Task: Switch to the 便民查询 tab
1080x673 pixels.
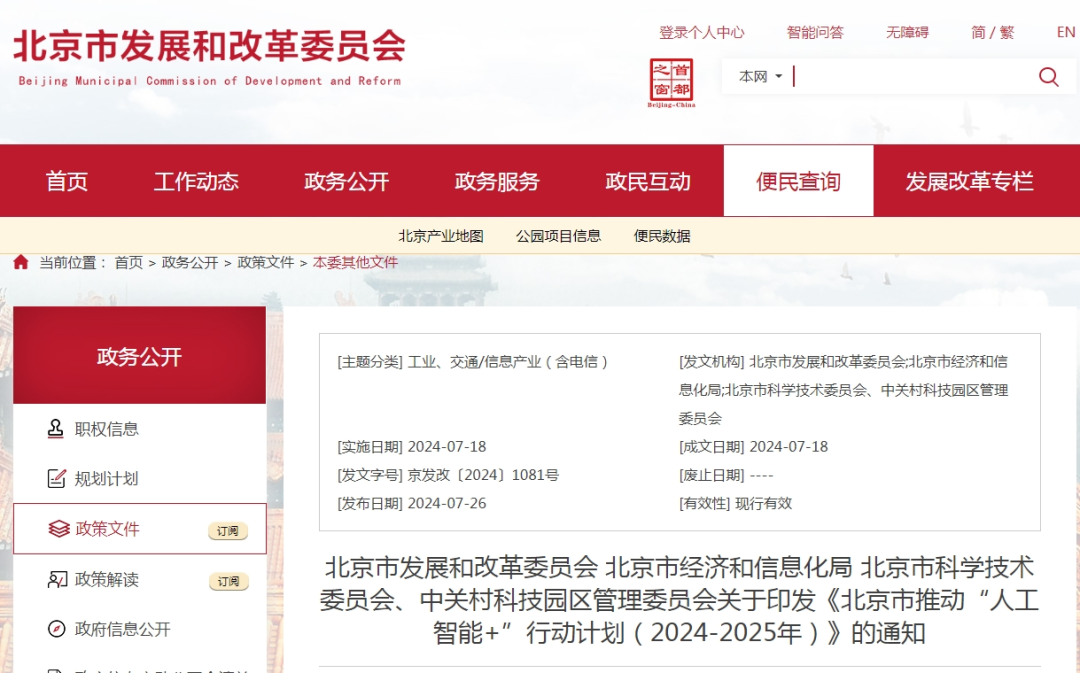Action: click(798, 181)
